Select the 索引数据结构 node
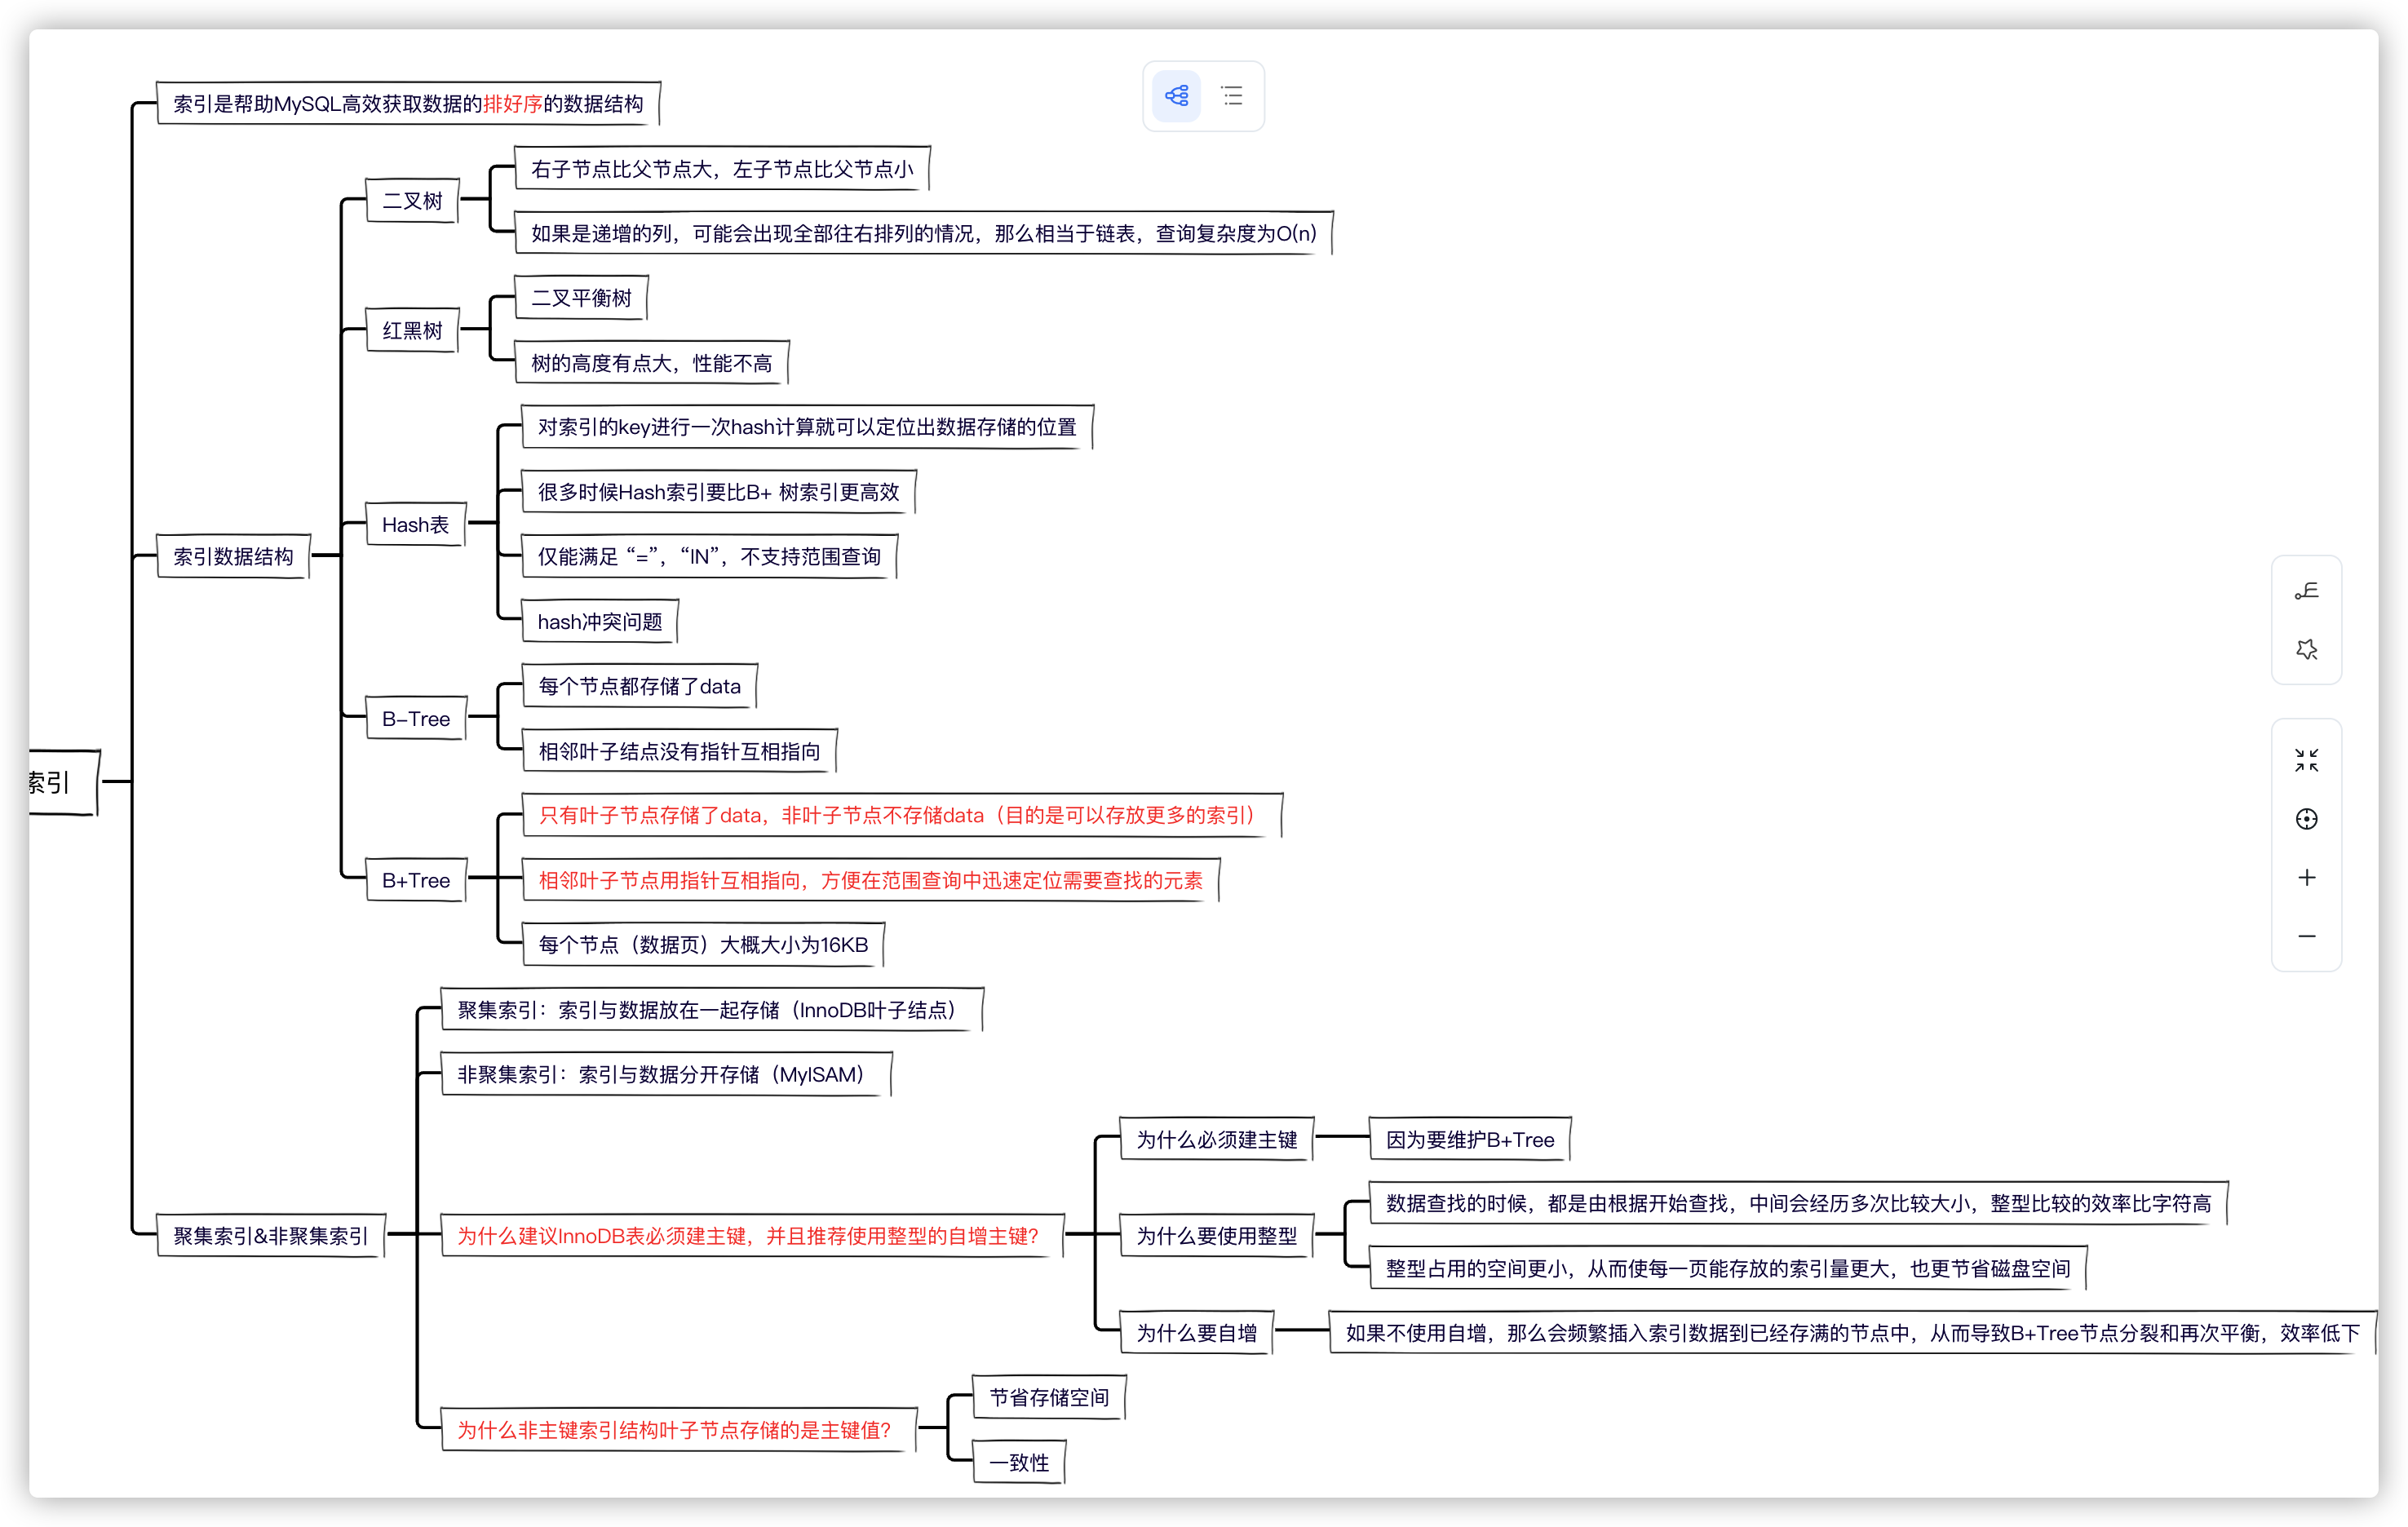2408x1527 pixels. click(x=233, y=556)
